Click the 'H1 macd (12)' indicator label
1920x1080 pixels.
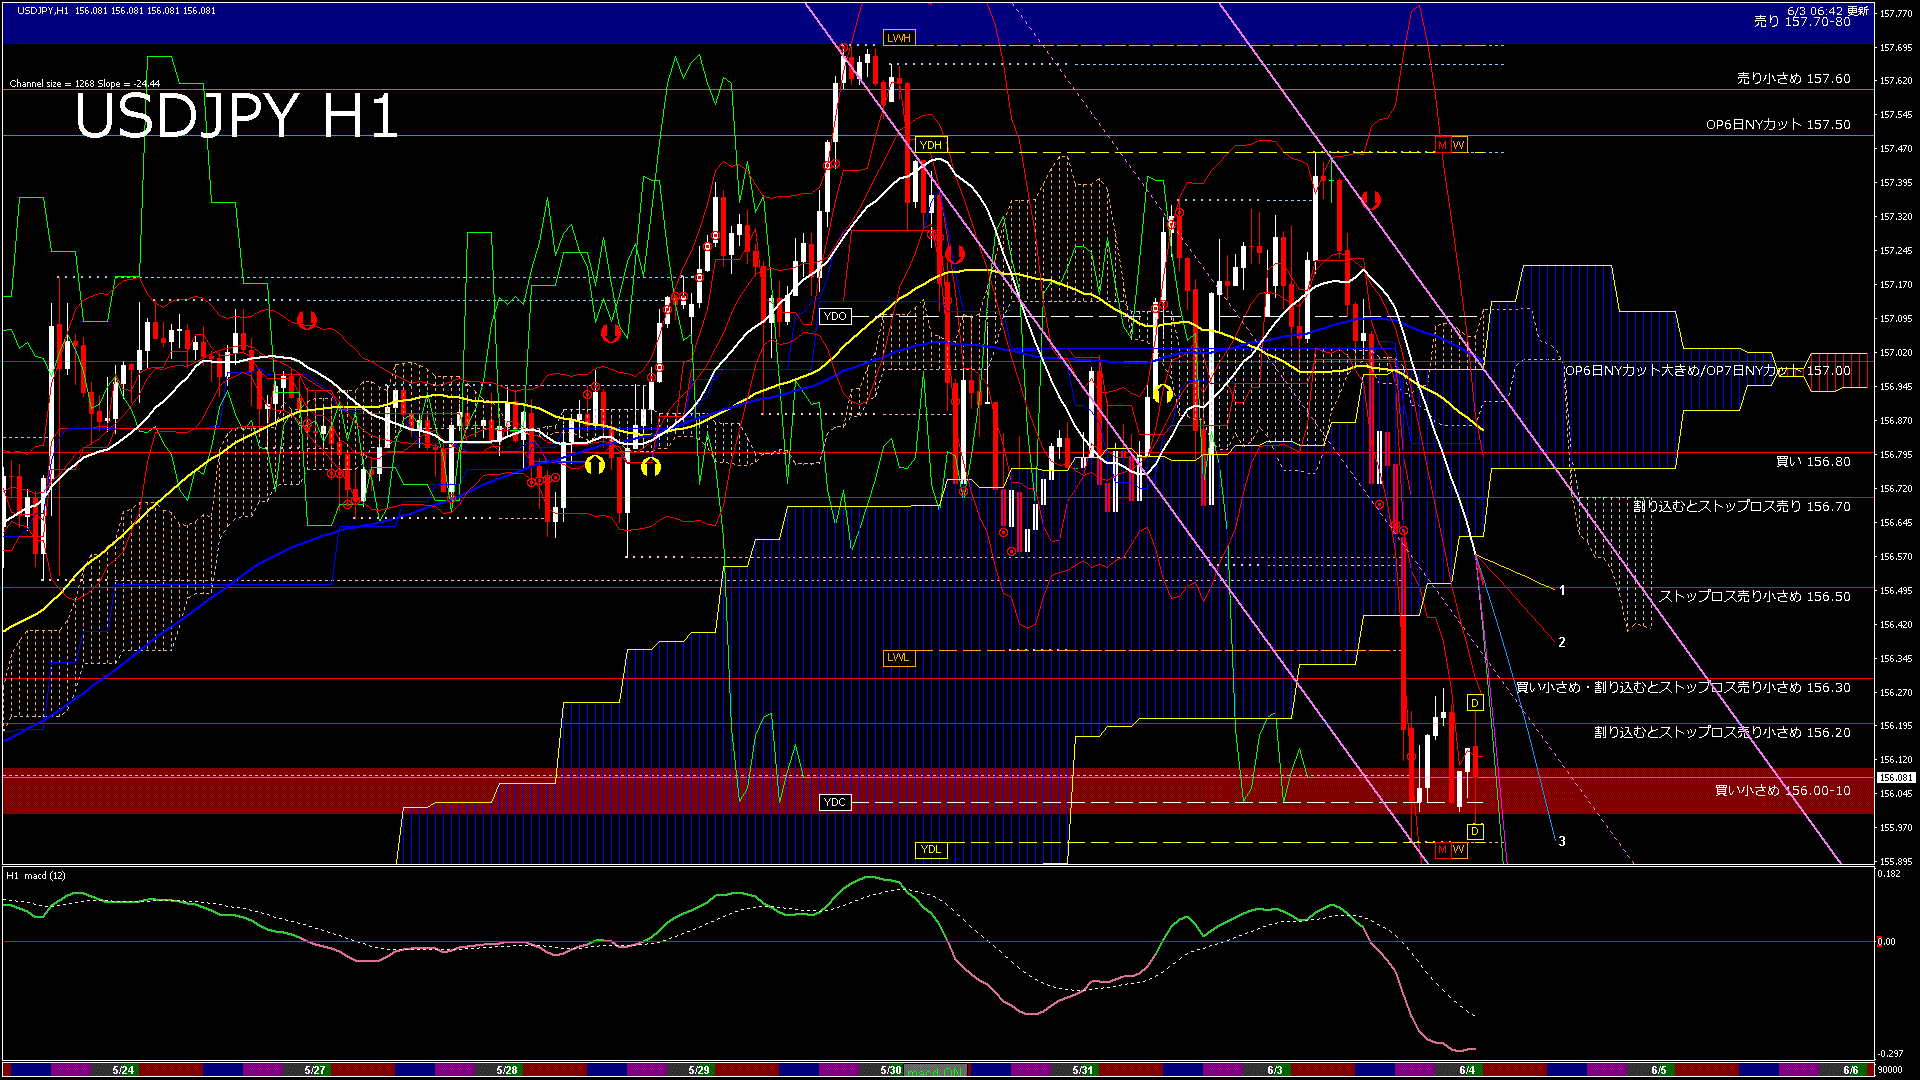(x=36, y=876)
